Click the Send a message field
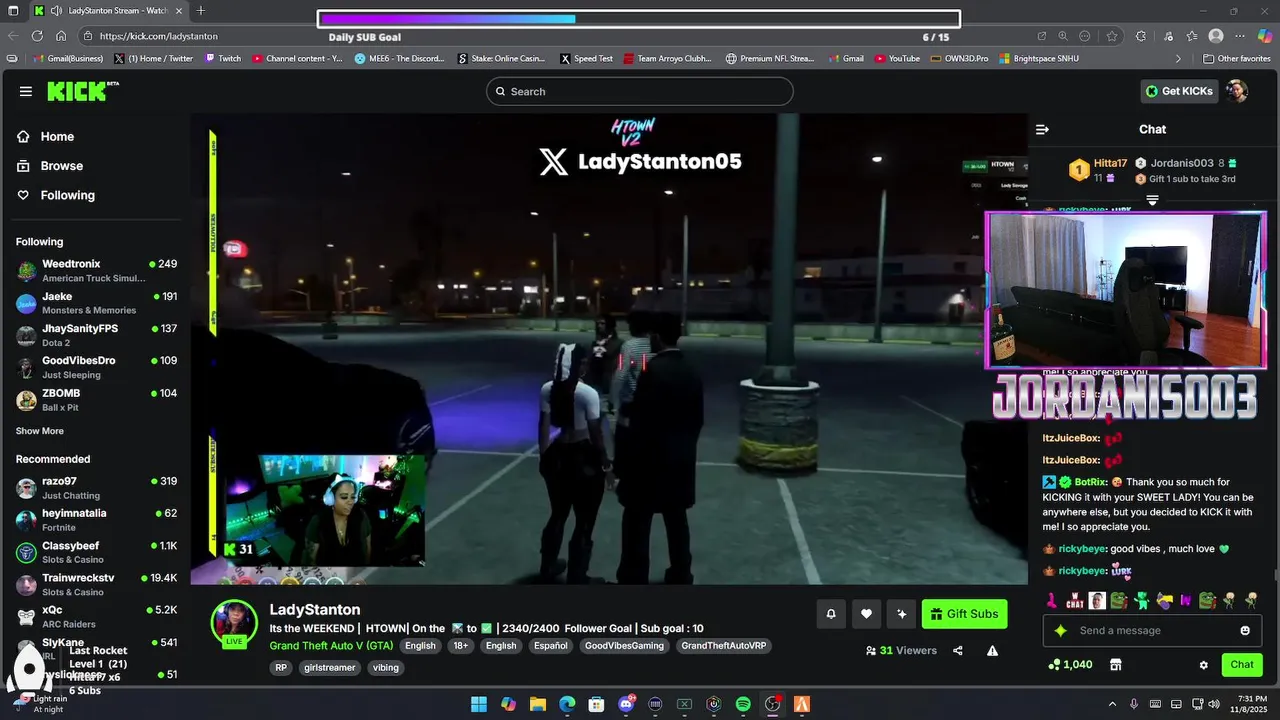Viewport: 1280px width, 720px height. click(x=1150, y=631)
